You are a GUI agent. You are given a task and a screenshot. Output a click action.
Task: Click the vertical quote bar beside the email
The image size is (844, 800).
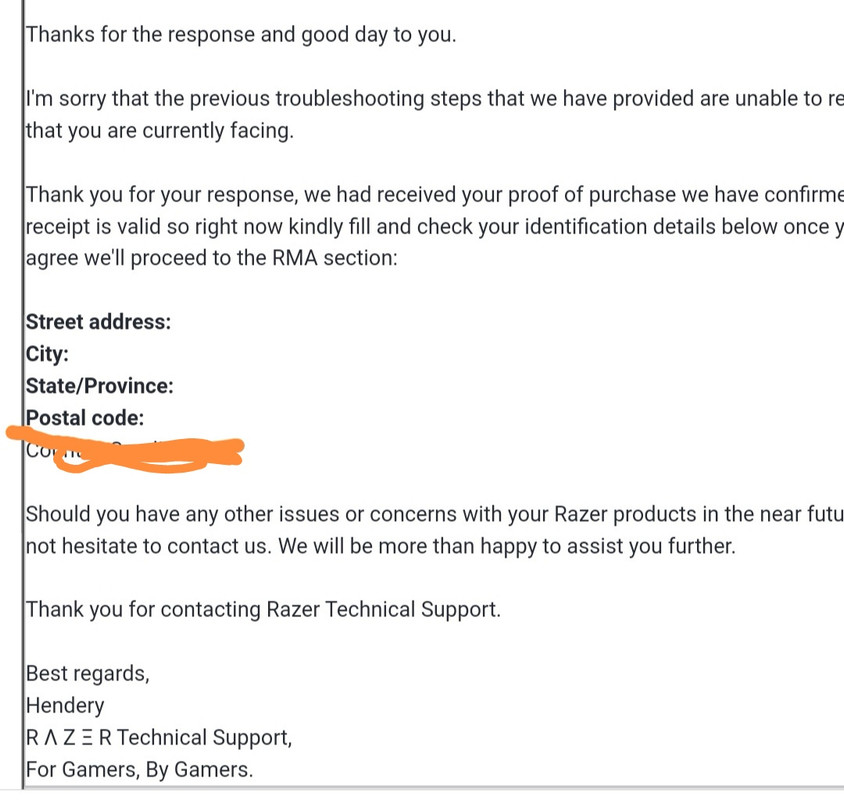23,394
